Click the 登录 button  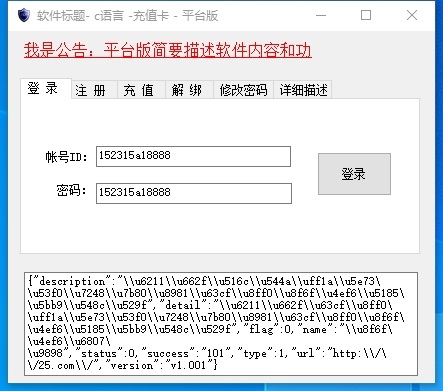354,174
